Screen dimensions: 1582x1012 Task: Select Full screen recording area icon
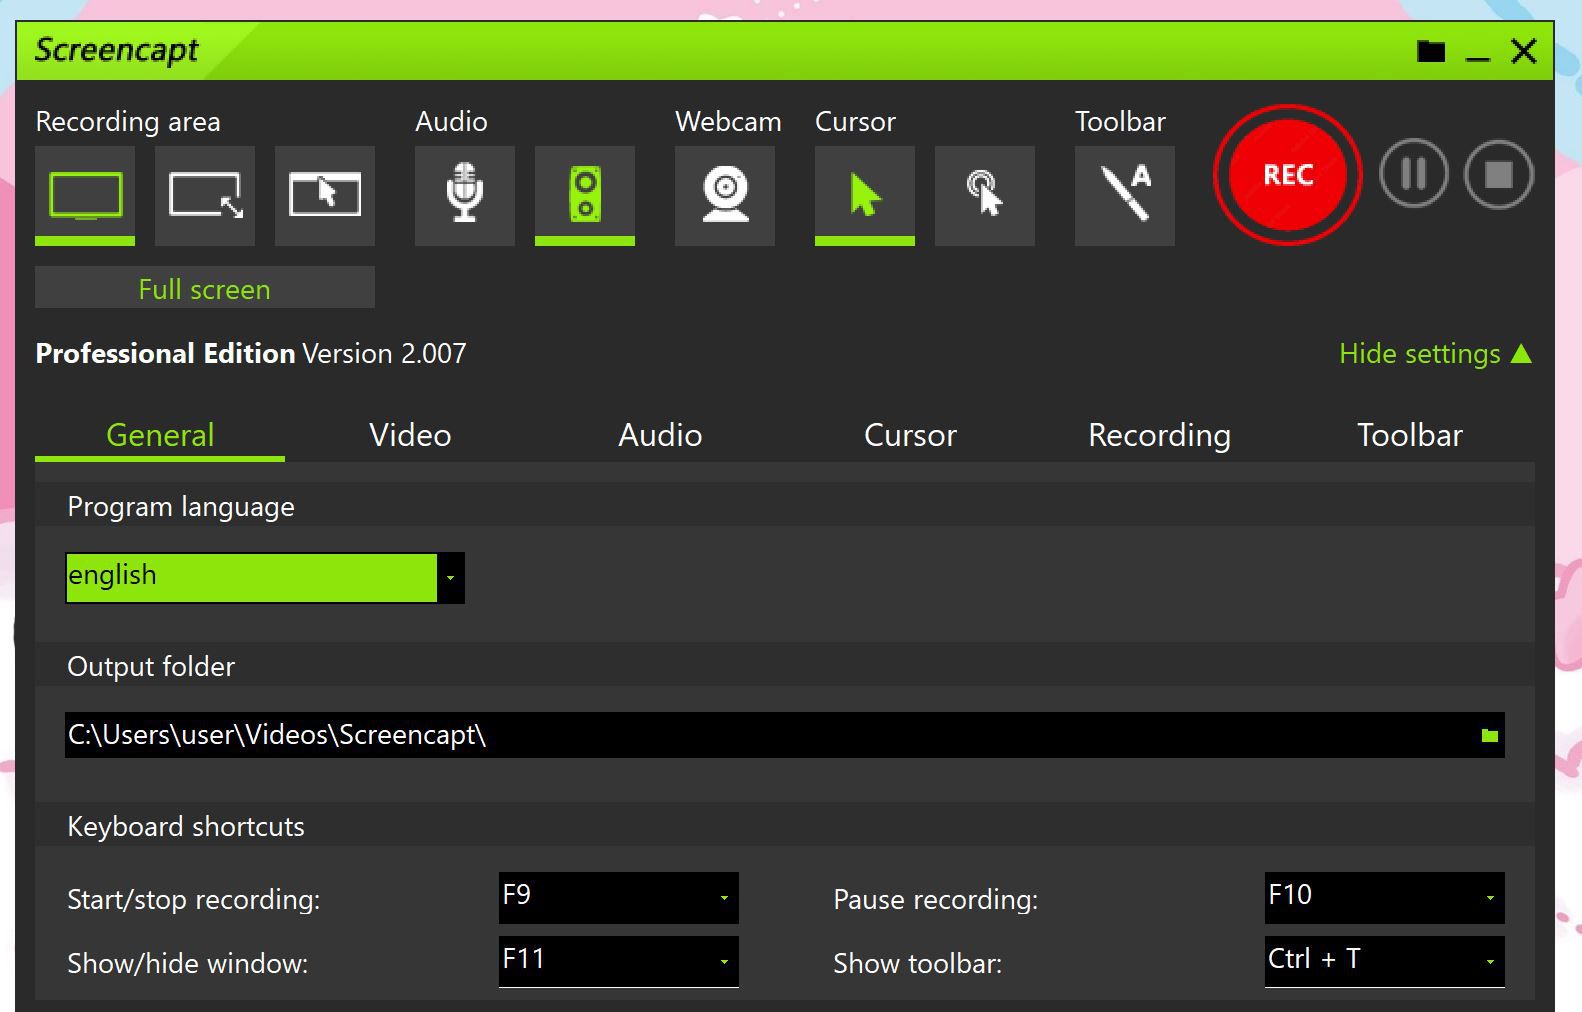click(85, 195)
